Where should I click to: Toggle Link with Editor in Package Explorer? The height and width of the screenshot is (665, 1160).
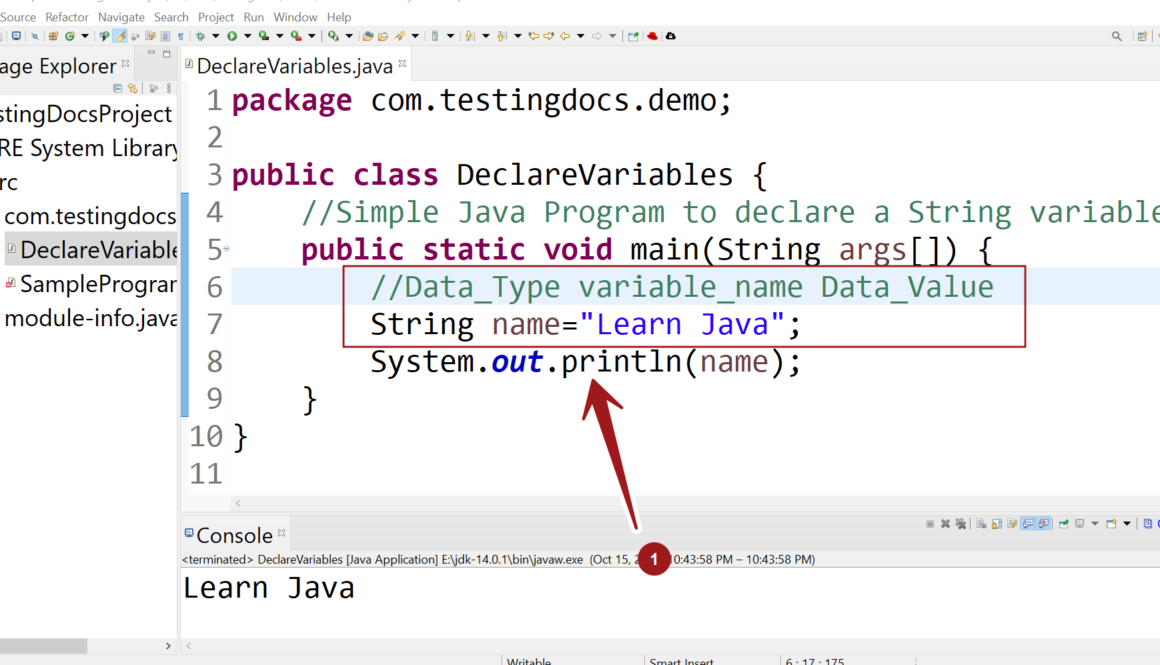click(x=132, y=88)
